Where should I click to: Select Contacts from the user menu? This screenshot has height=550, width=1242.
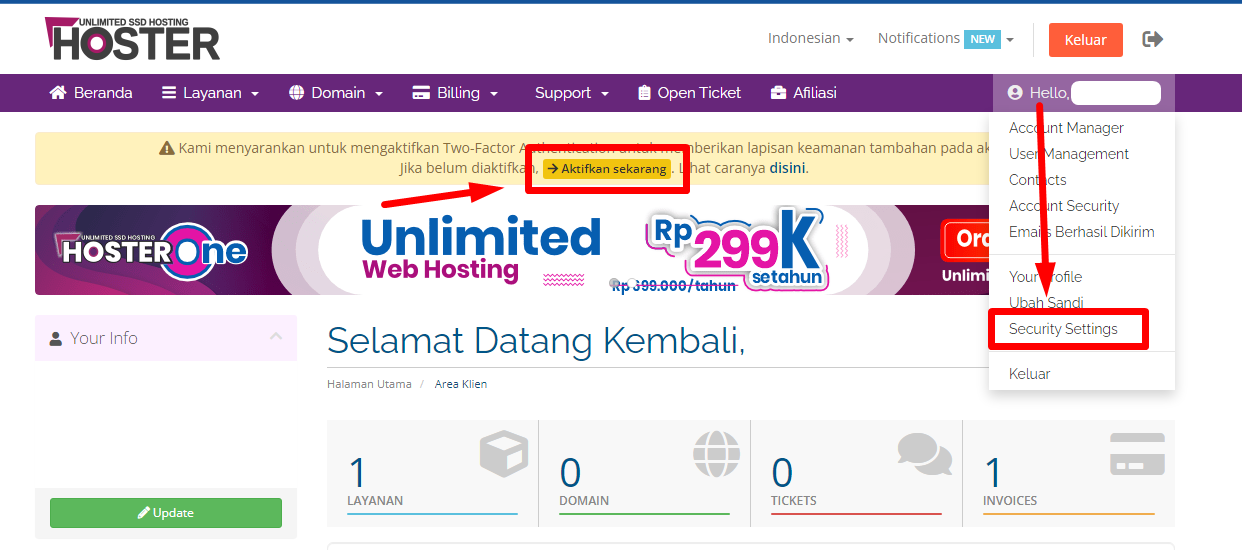pyautogui.click(x=1037, y=180)
